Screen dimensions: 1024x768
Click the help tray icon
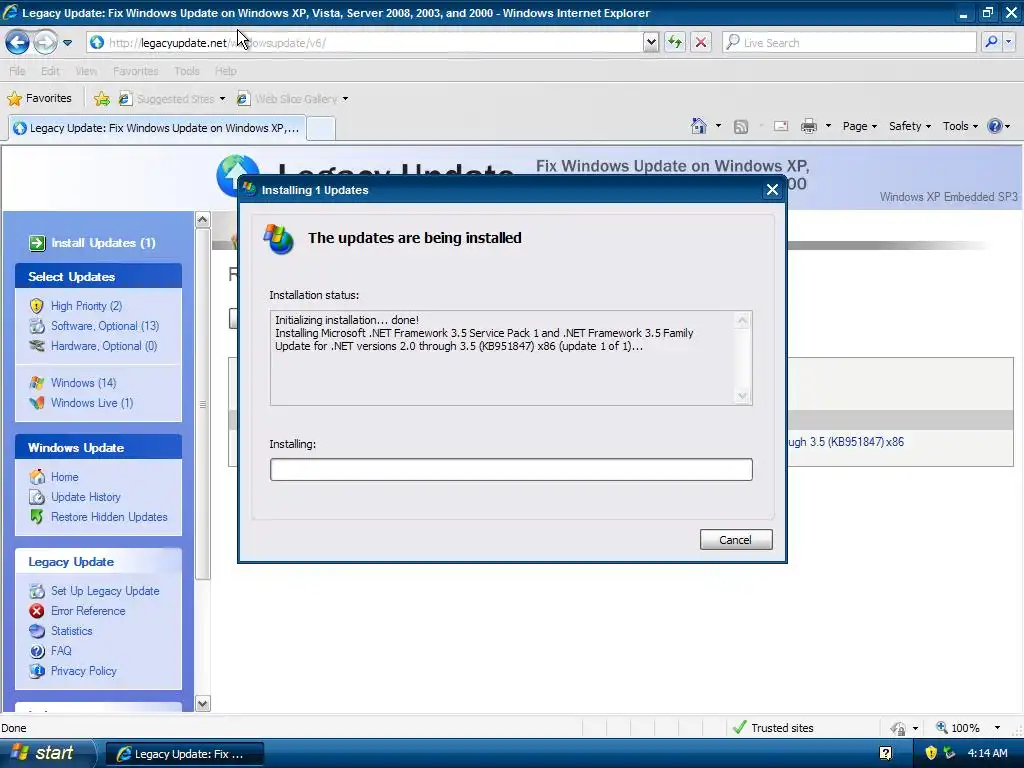[886, 753]
